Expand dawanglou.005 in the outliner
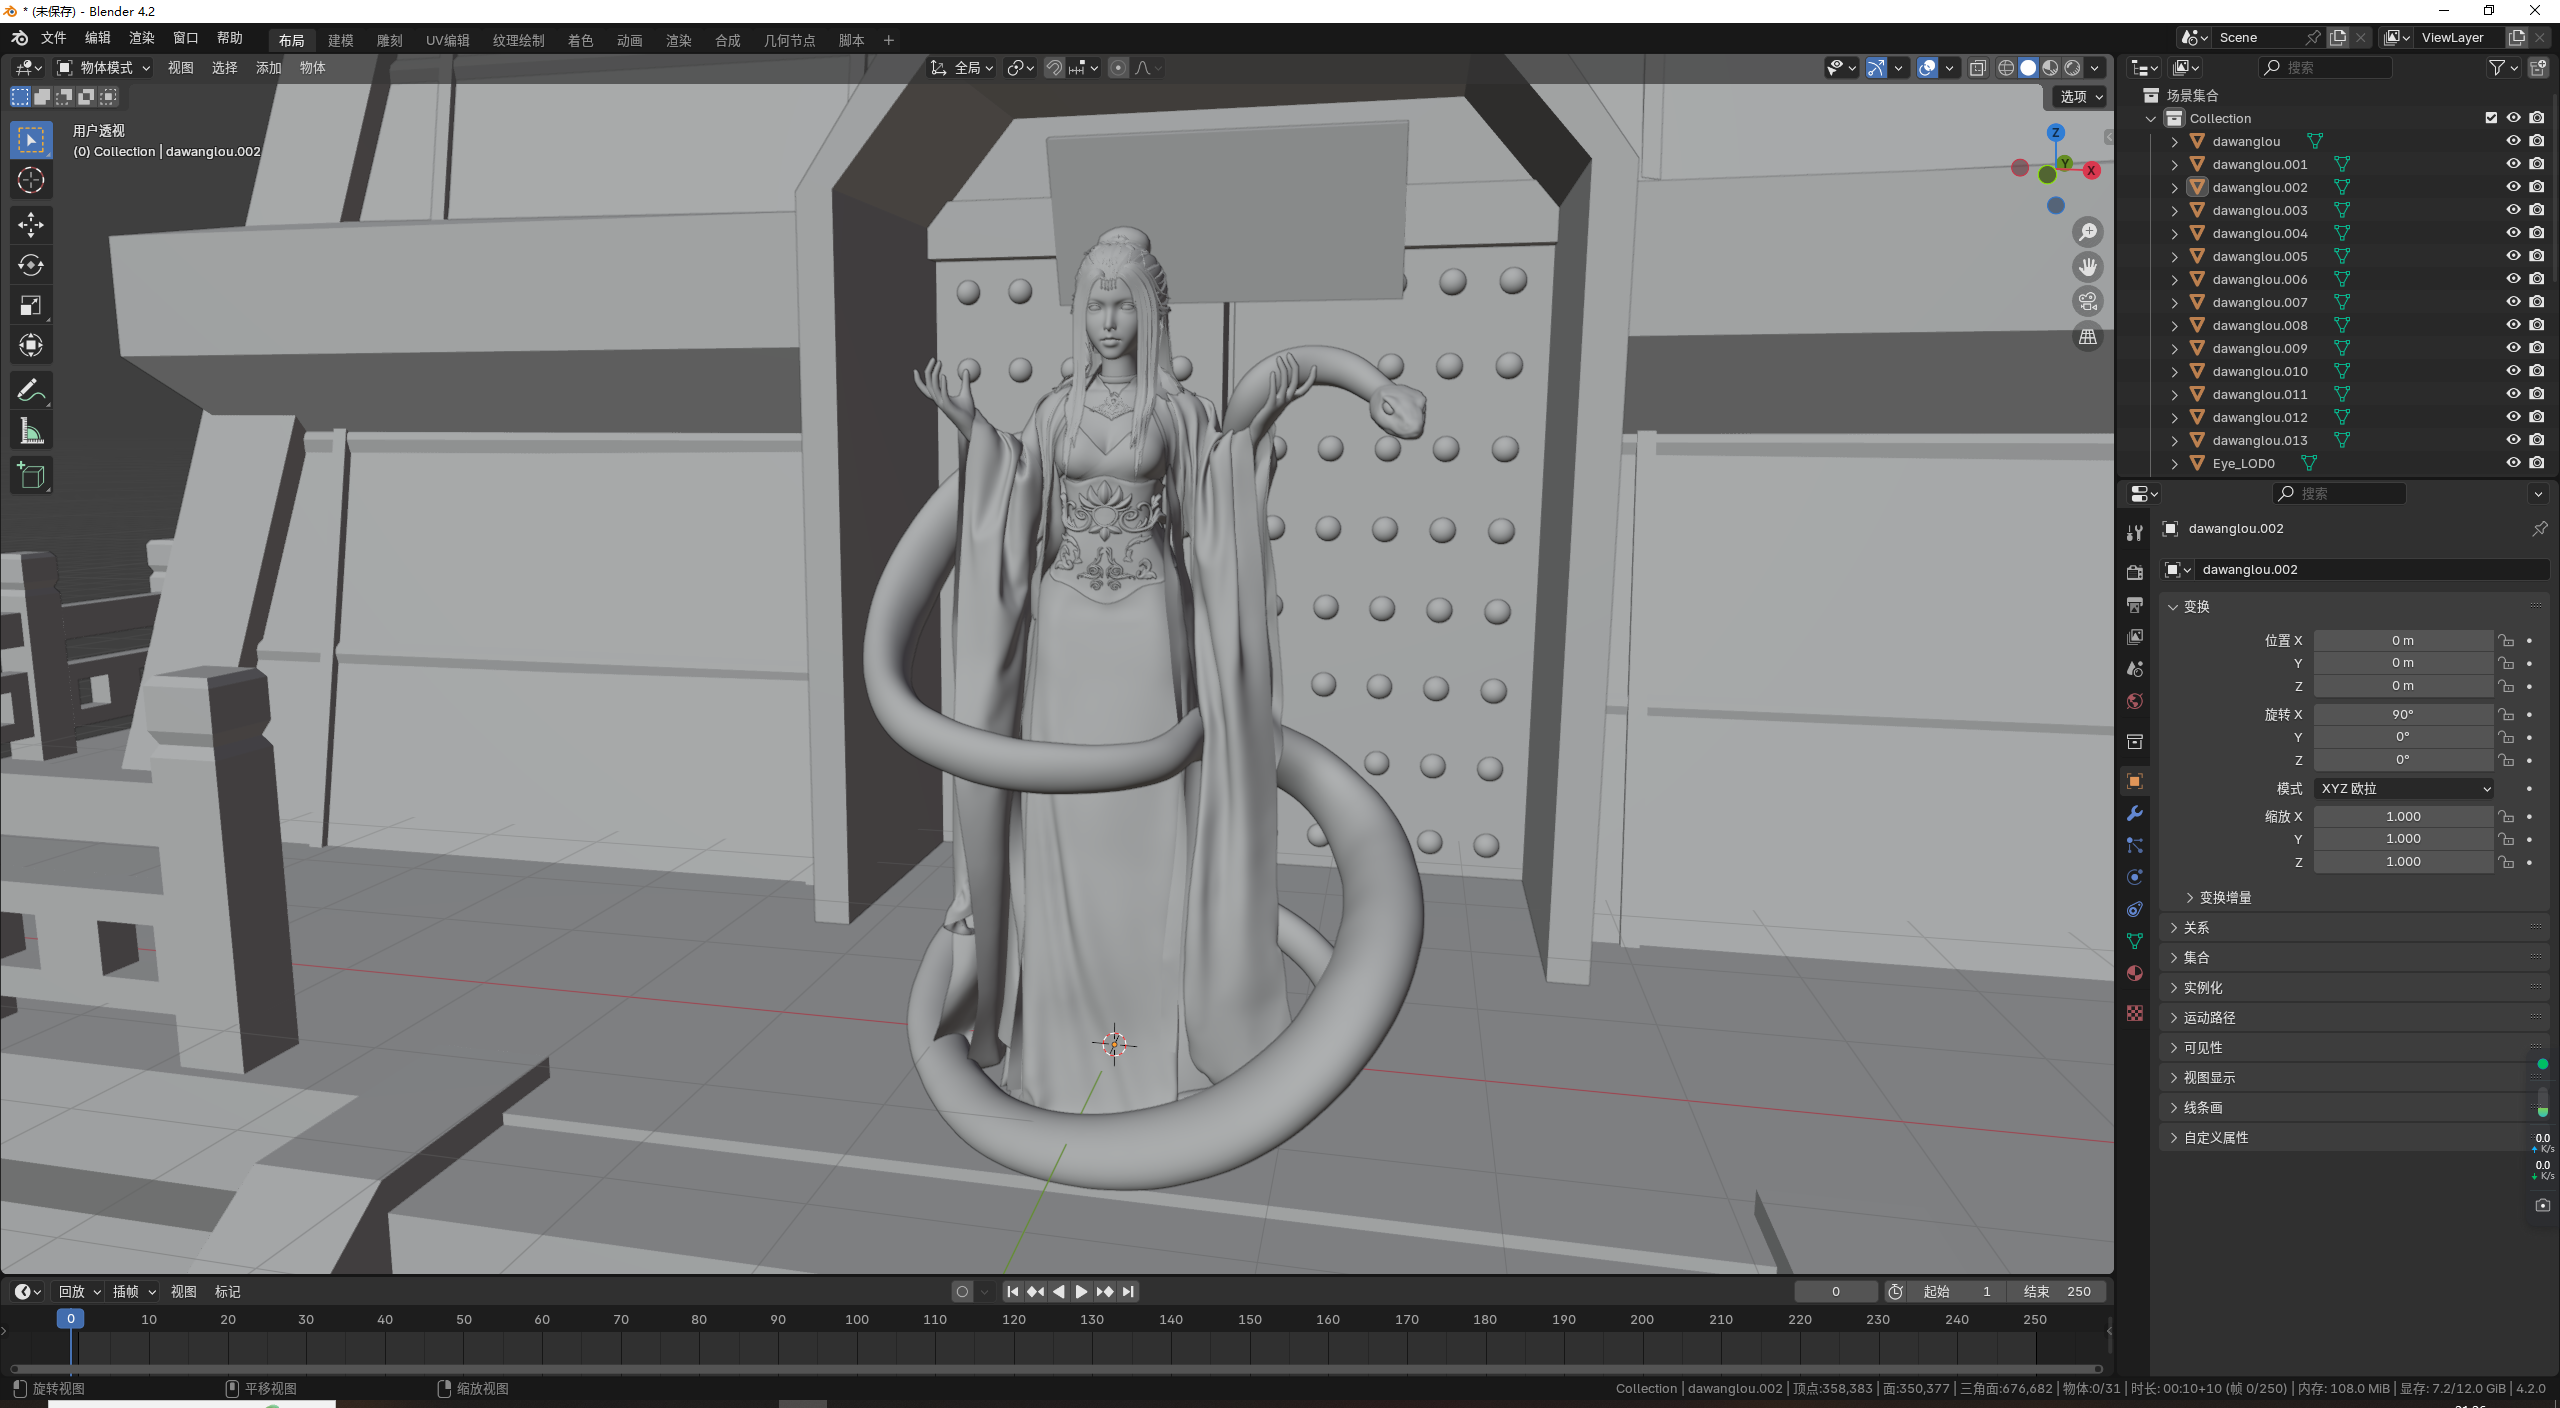This screenshot has width=2560, height=1408. pyautogui.click(x=2174, y=256)
